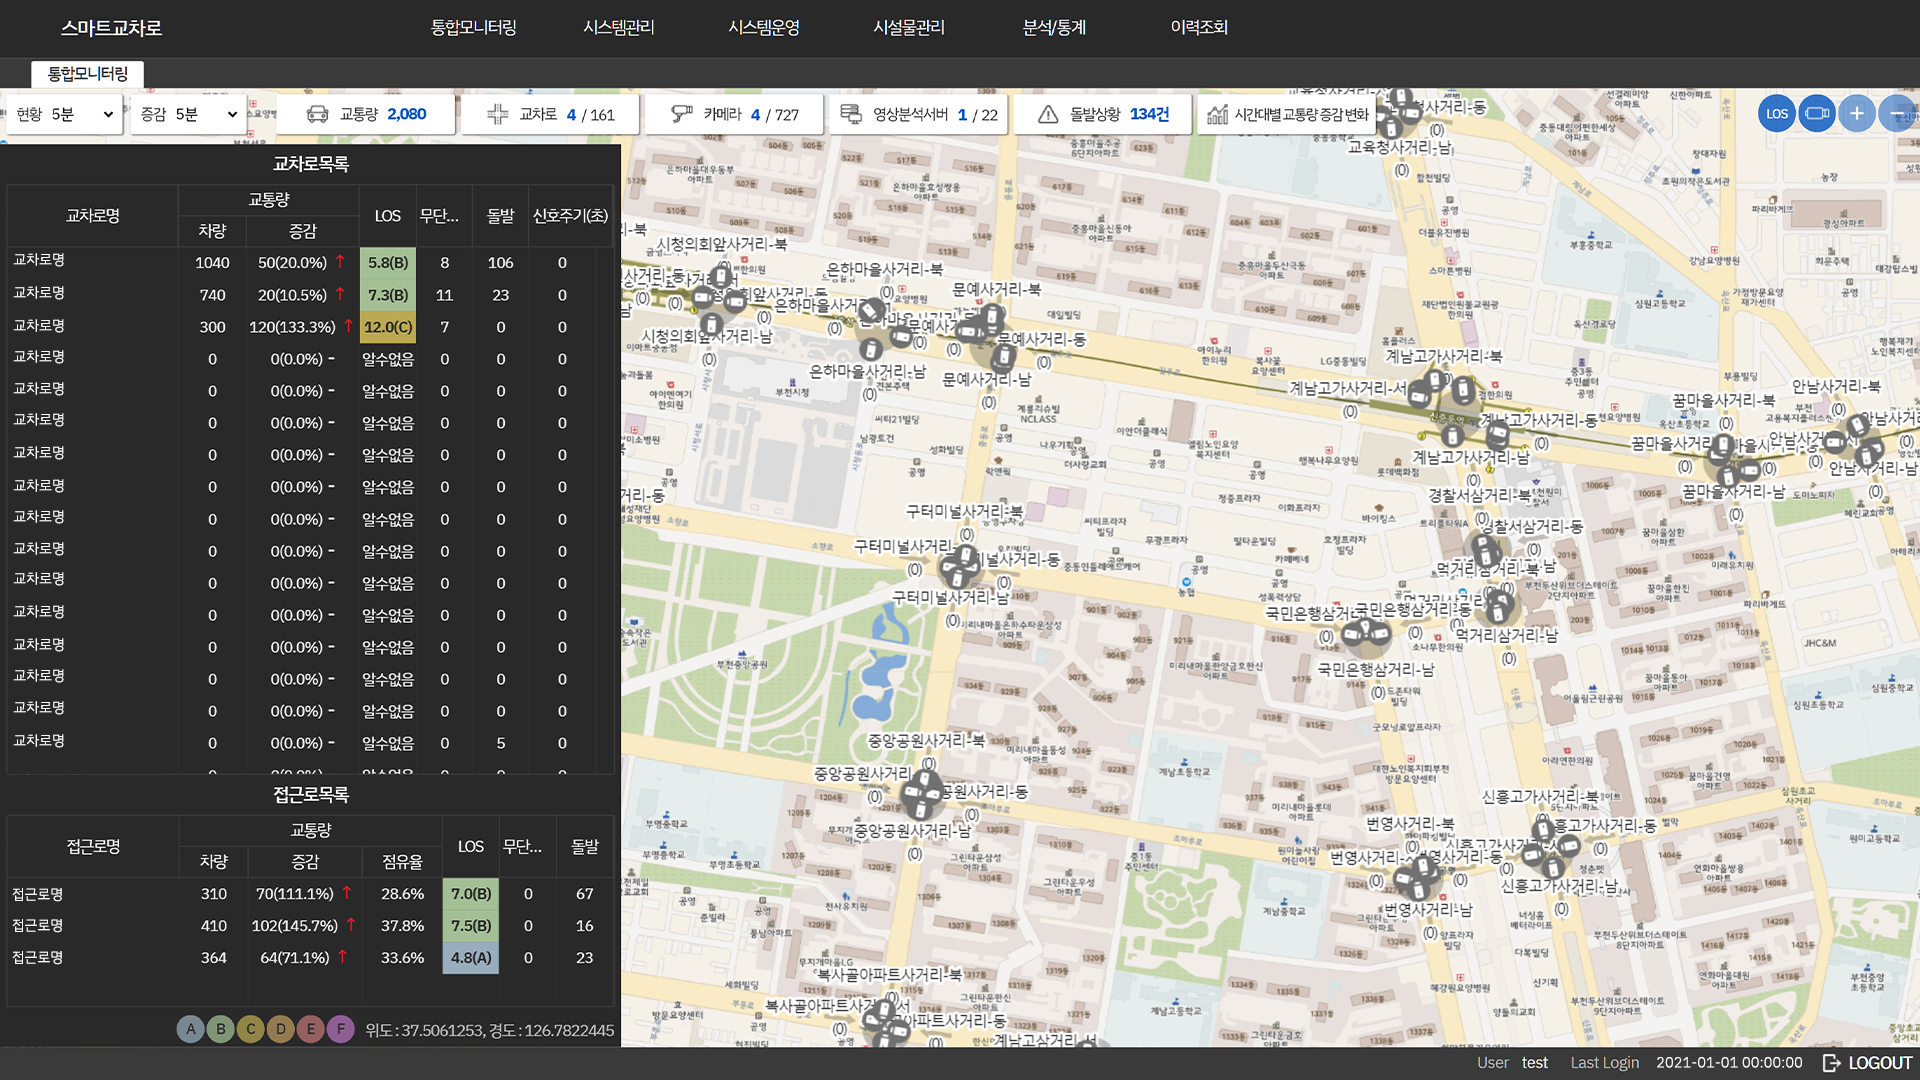The width and height of the screenshot is (1920, 1080).
Task: Open the 현황 5분 dropdown
Action: coord(63,114)
